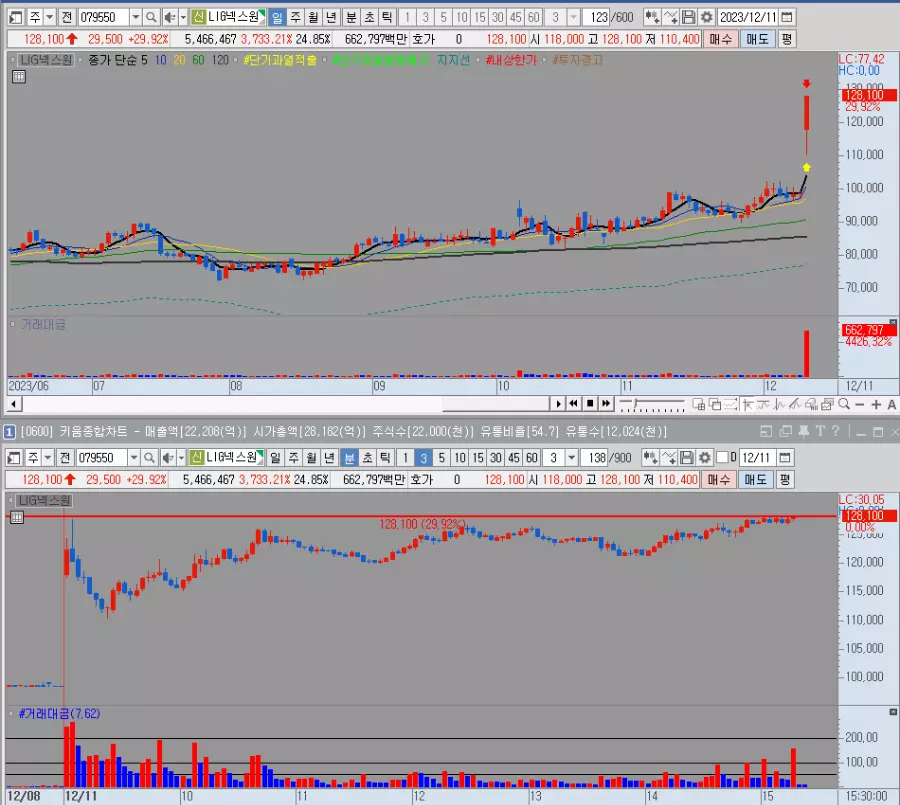Open the interval '3' dropdown arrow in bottom chart
Image resolution: width=900 pixels, height=805 pixels.
point(571,458)
